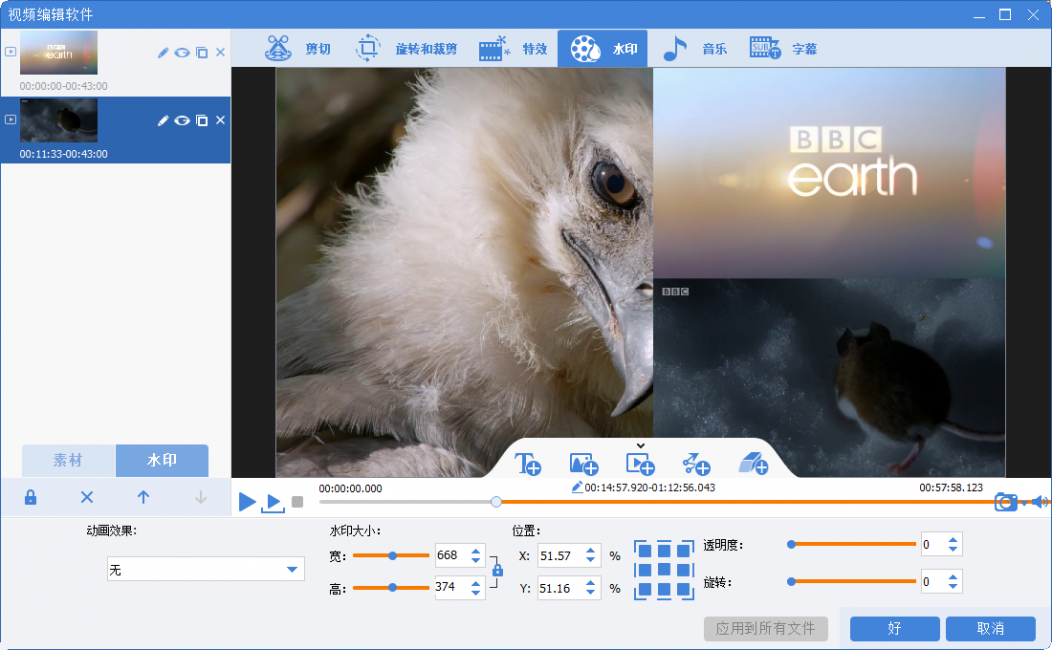Increase the rotation value stepper
The height and width of the screenshot is (650, 1052).
[953, 577]
